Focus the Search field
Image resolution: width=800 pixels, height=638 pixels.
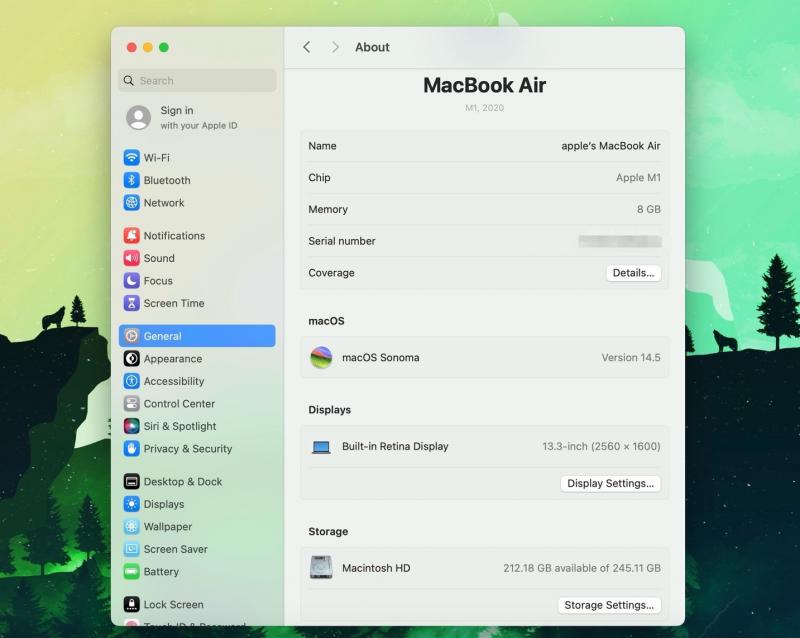point(197,81)
